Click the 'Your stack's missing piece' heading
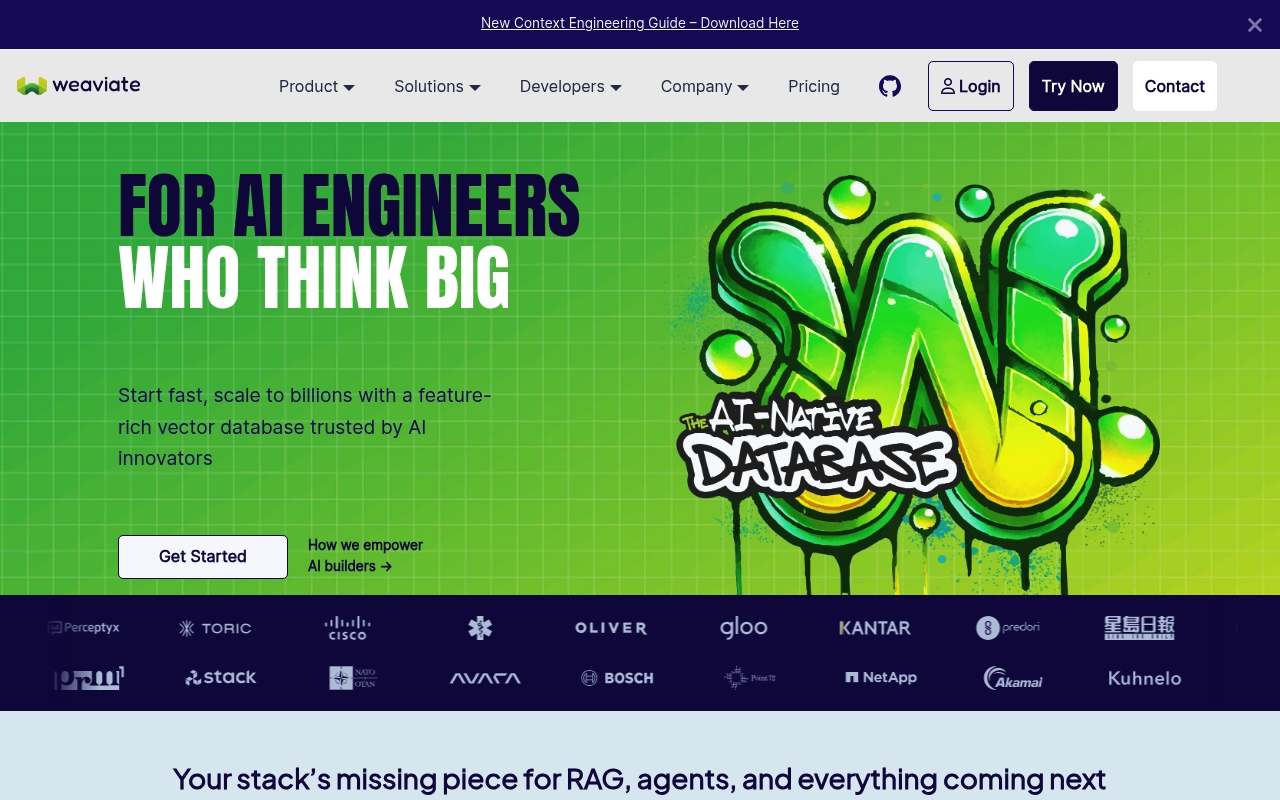 640,778
